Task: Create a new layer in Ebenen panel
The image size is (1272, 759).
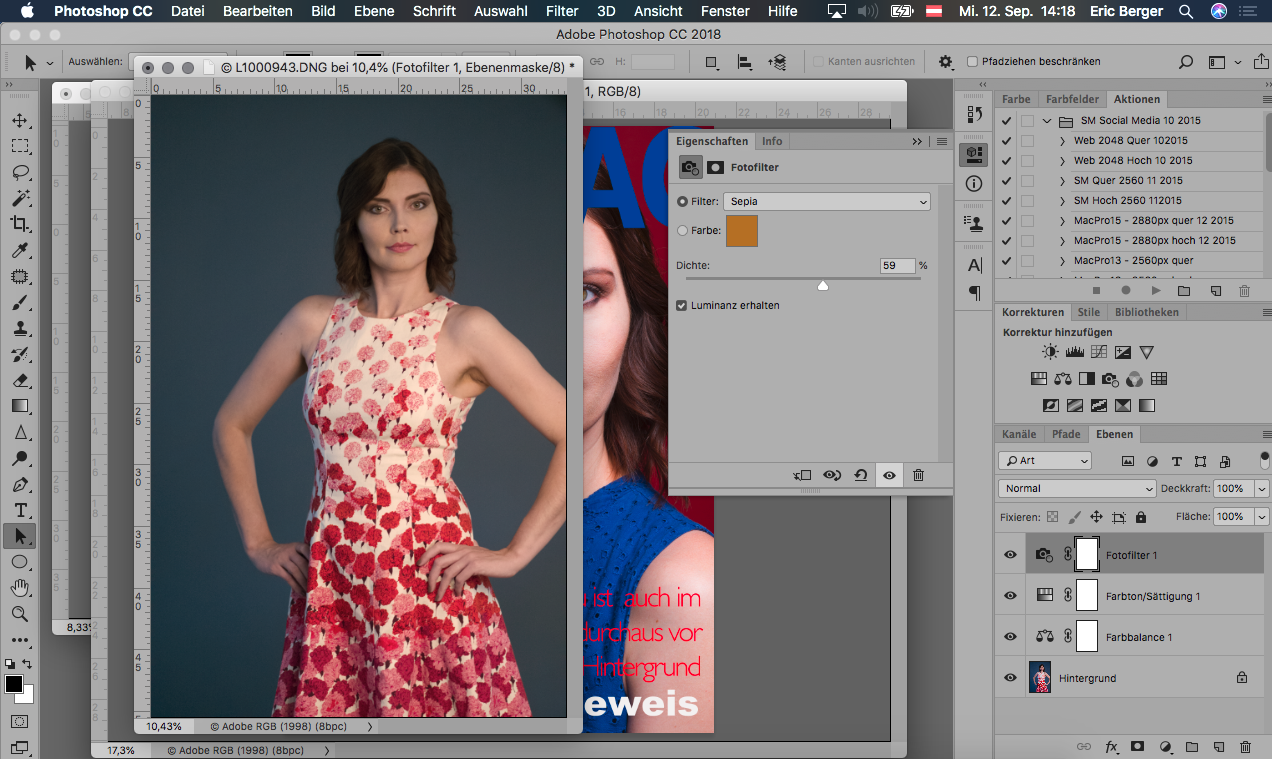Action: [1217, 747]
